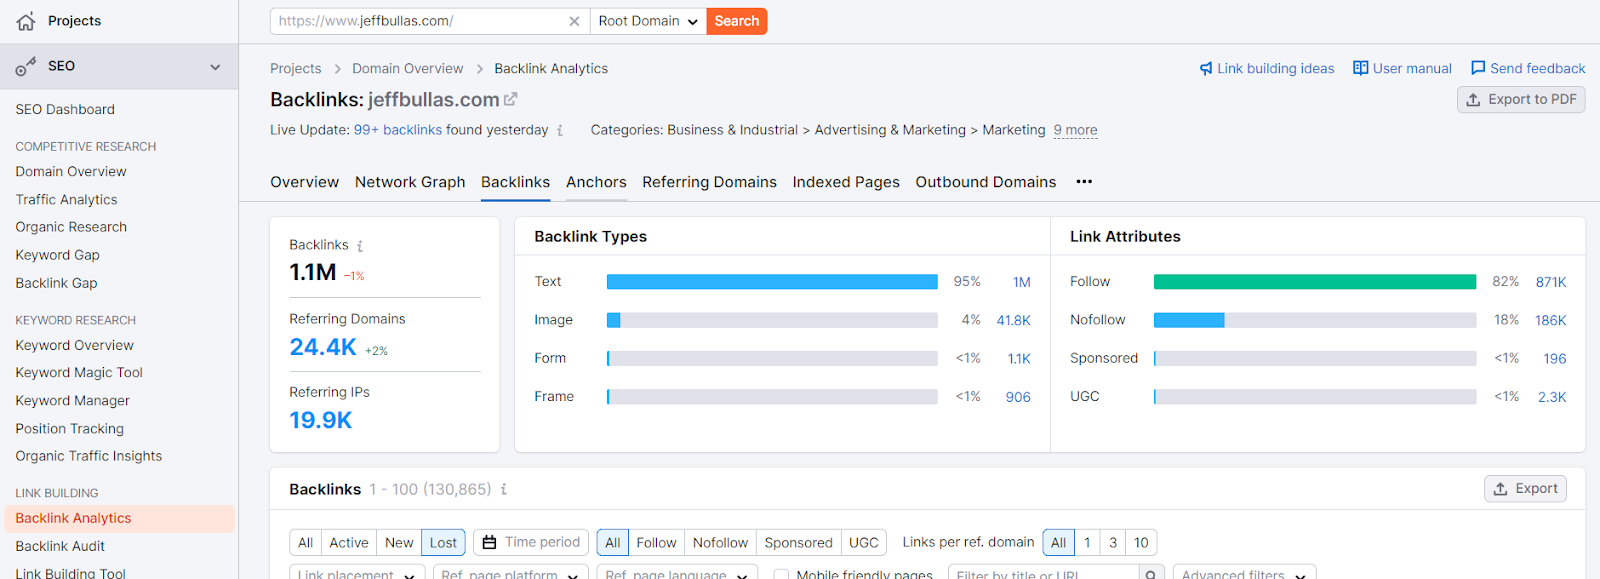Open the Indexed Pages tab
Image resolution: width=1600 pixels, height=579 pixels.
point(846,182)
